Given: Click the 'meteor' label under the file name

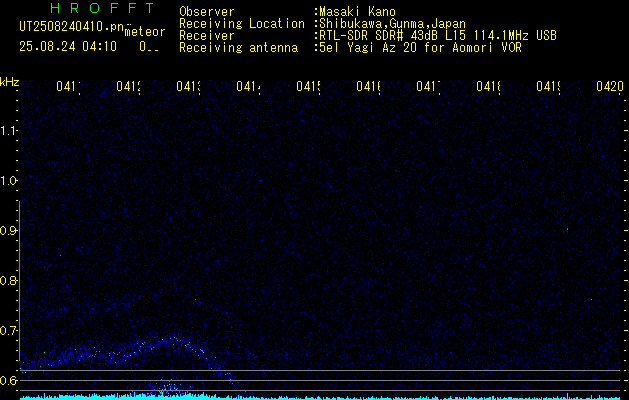Looking at the screenshot, I should (x=145, y=32).
